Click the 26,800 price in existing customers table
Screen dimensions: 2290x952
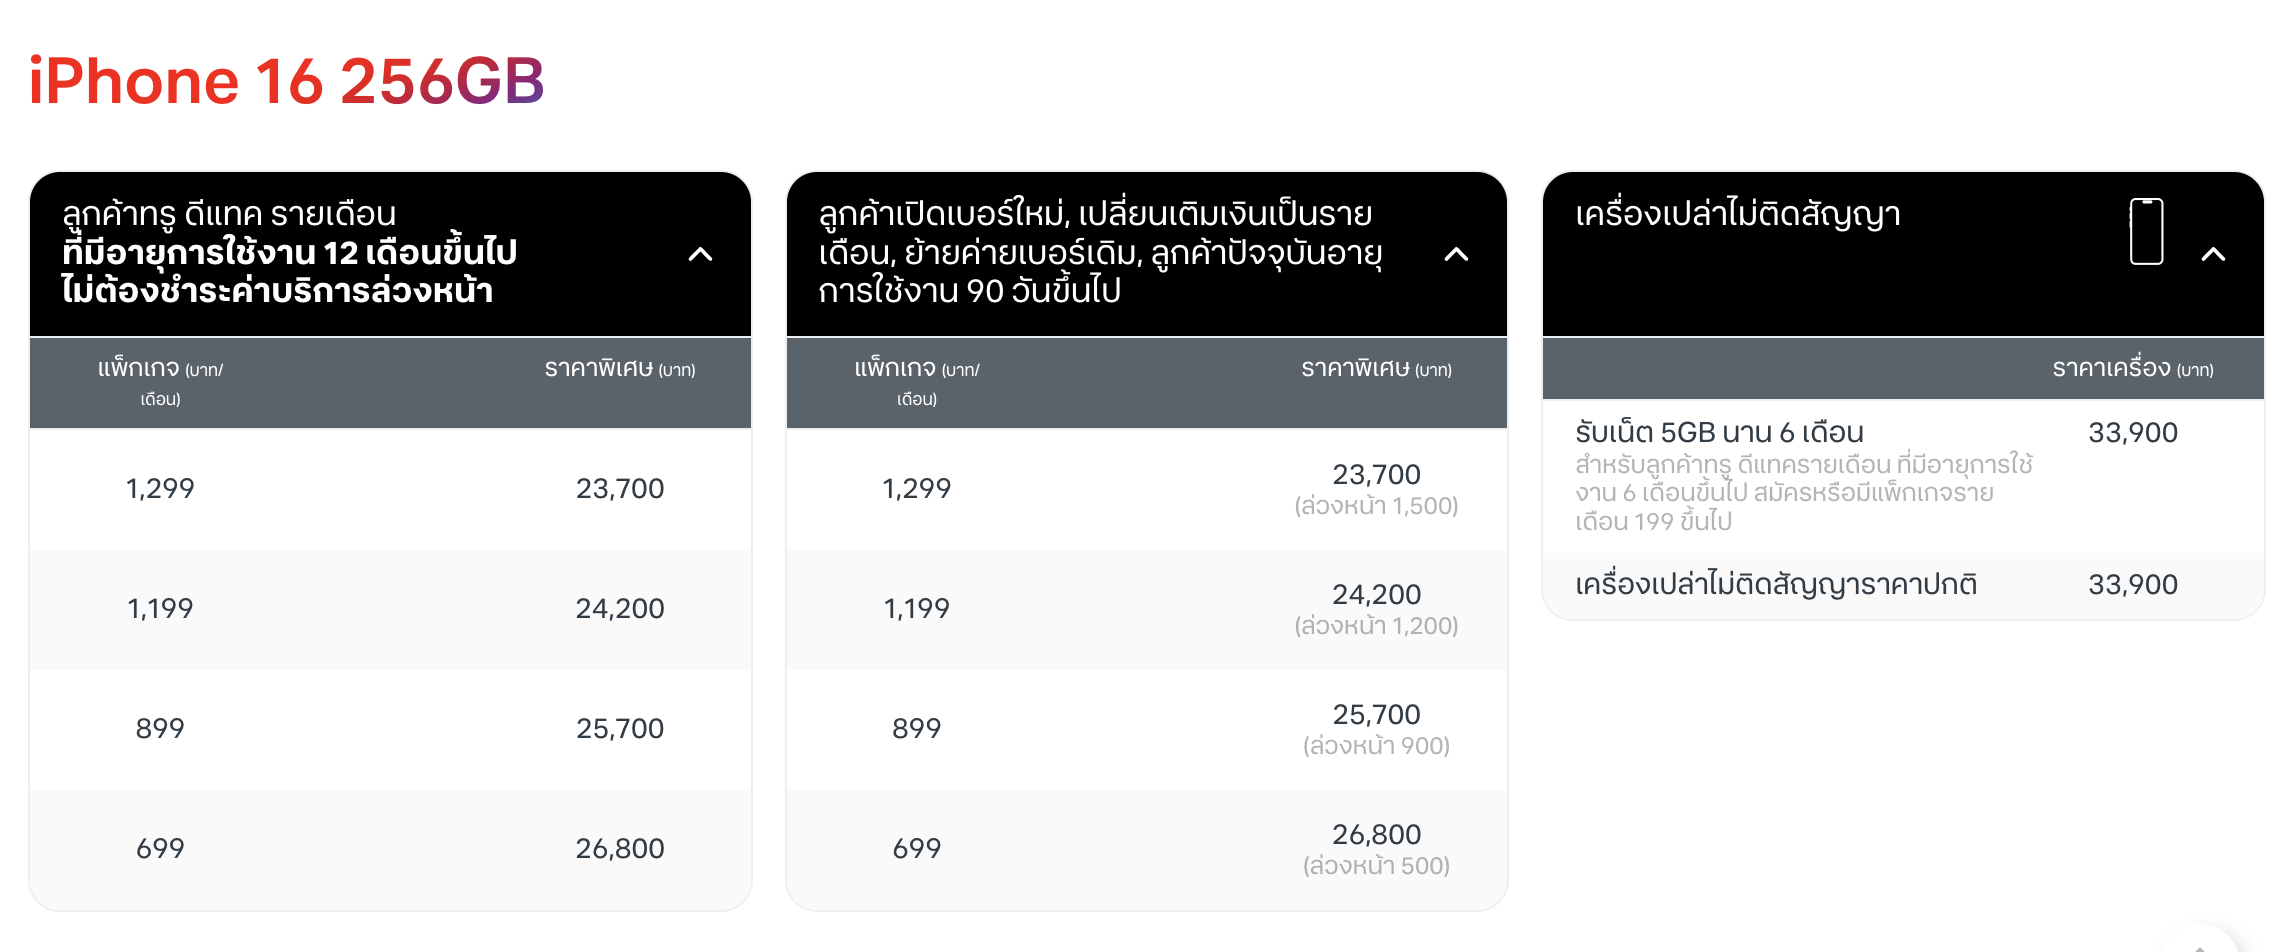(x=619, y=849)
